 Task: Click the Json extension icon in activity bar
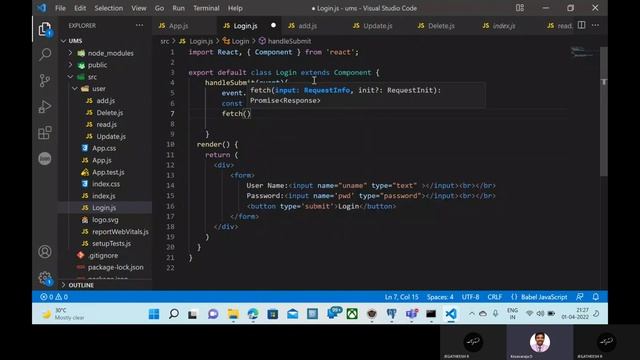[45, 159]
